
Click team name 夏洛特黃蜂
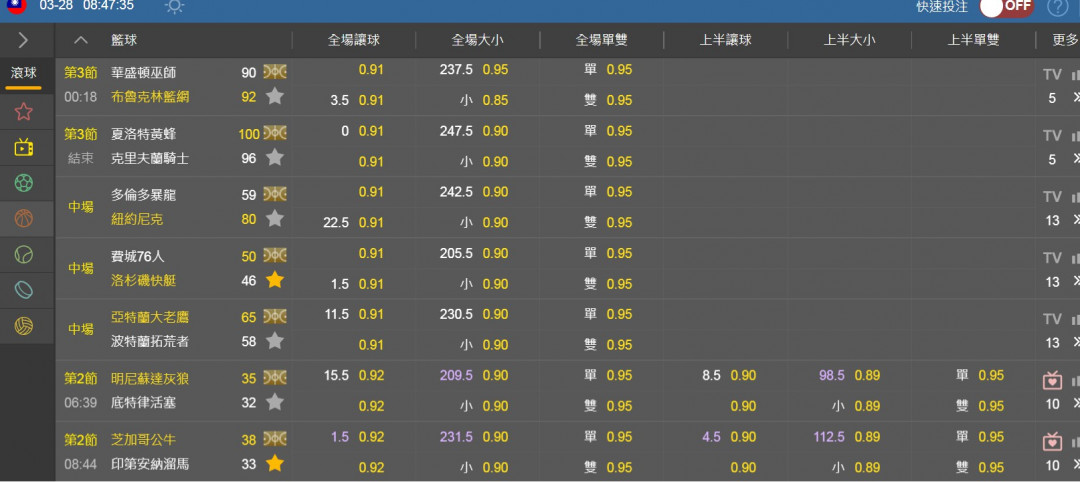pos(144,134)
